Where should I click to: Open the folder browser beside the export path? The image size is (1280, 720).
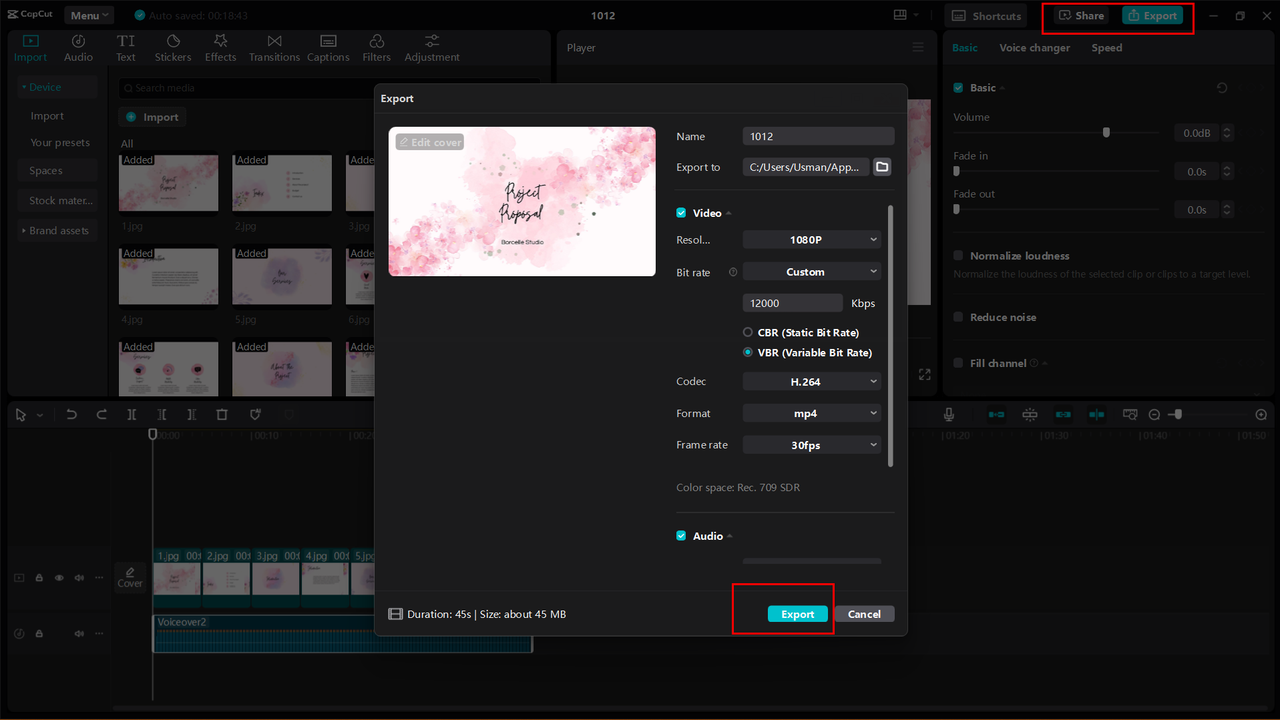click(881, 167)
